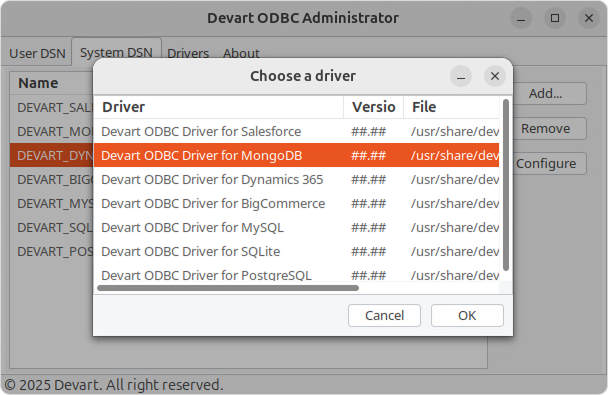The image size is (608, 395).
Task: Minimize the Devart ODBC Administrator window
Action: (x=521, y=18)
